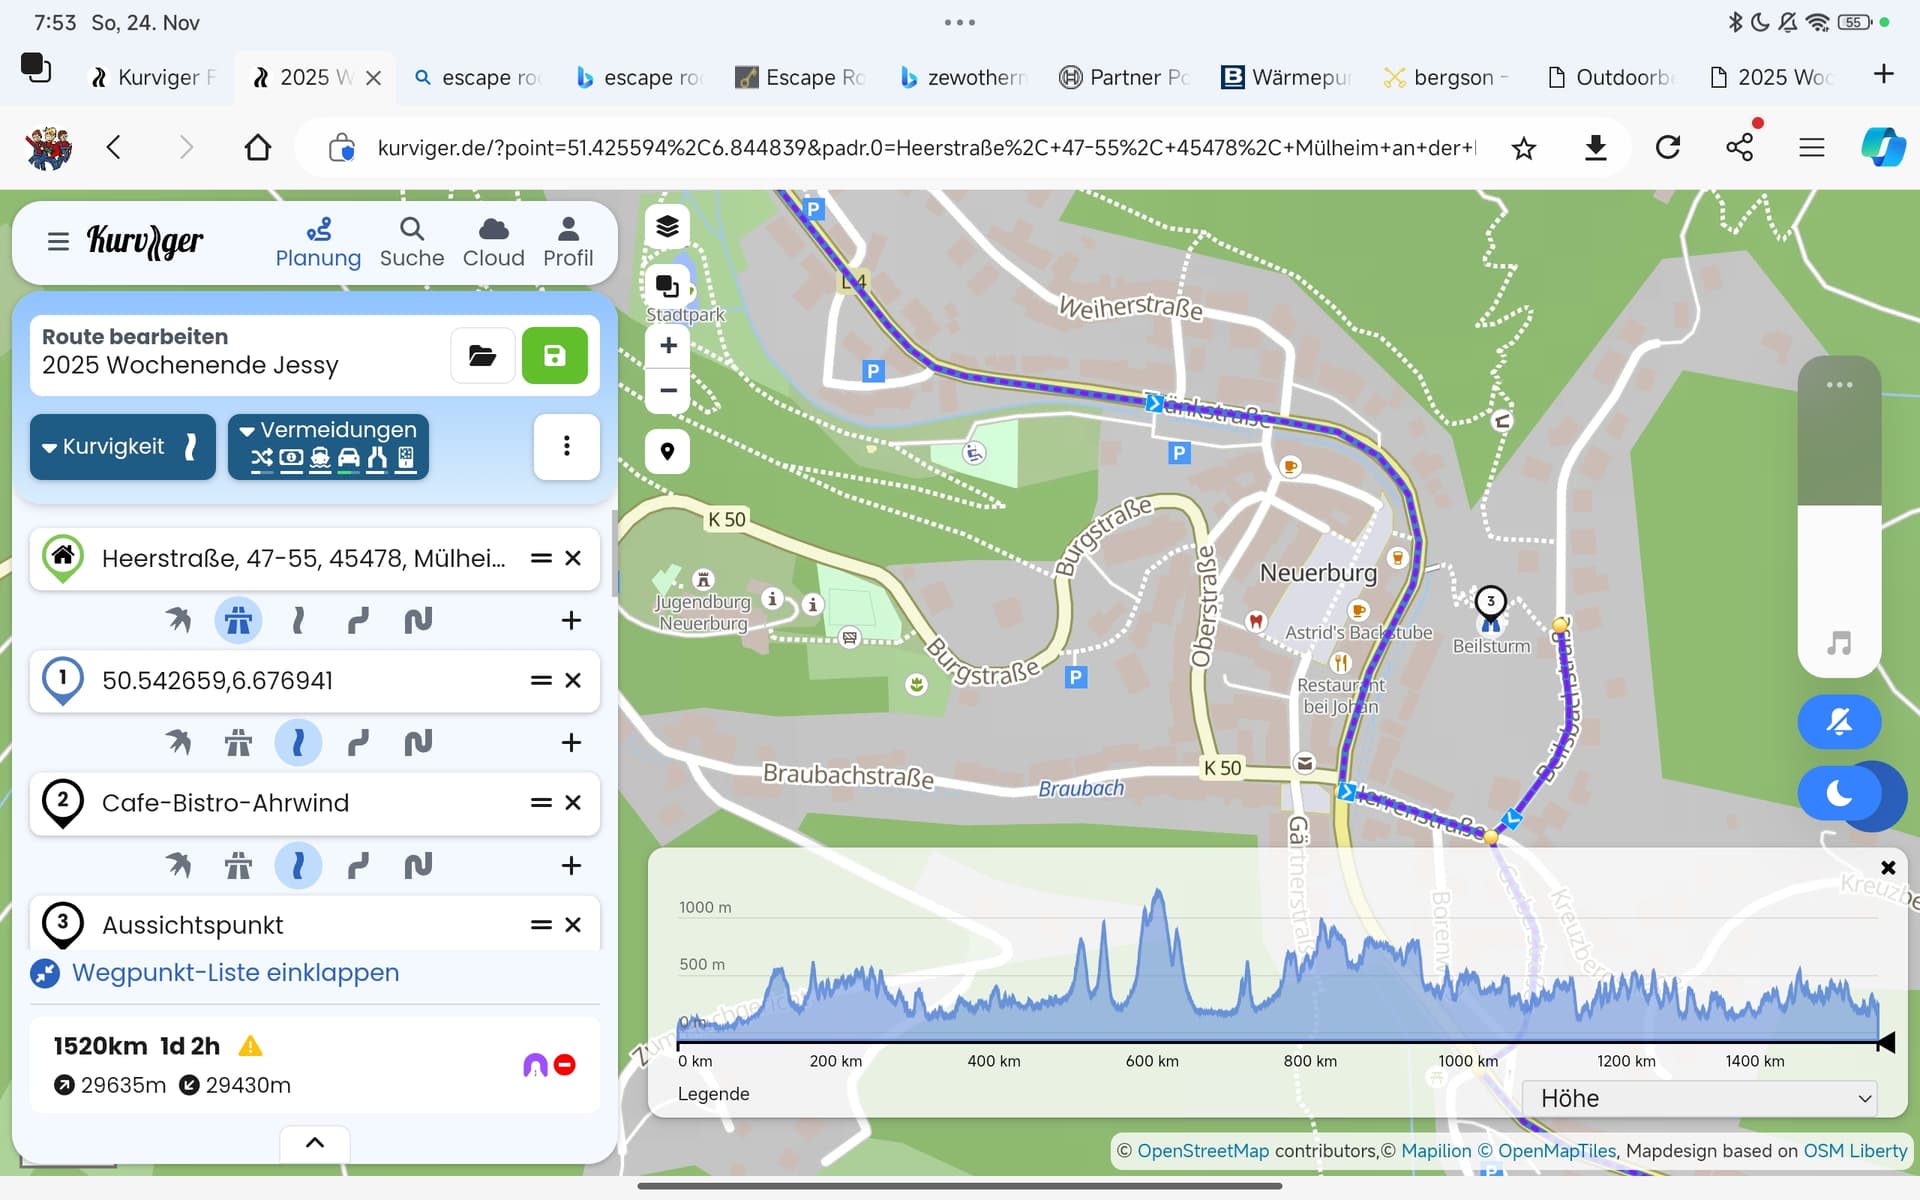Select fastest routing below Heerstraße waypoint

179,620
